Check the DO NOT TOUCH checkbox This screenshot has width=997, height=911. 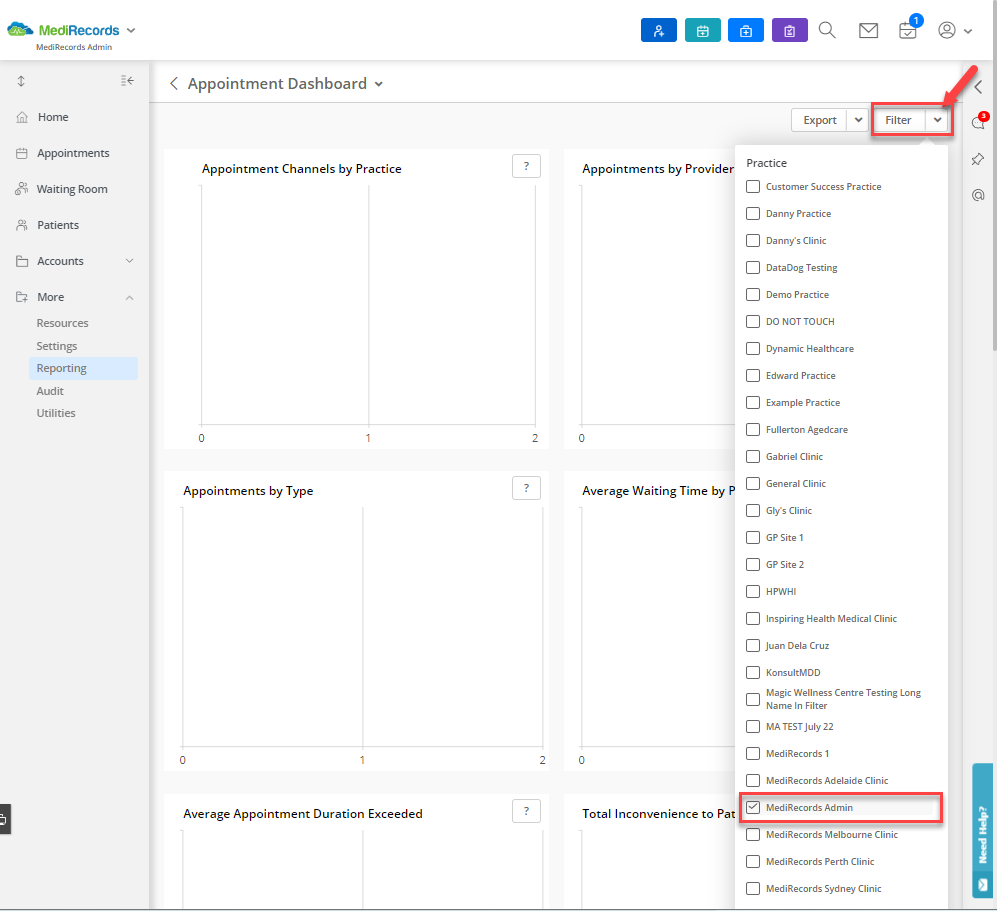(753, 322)
